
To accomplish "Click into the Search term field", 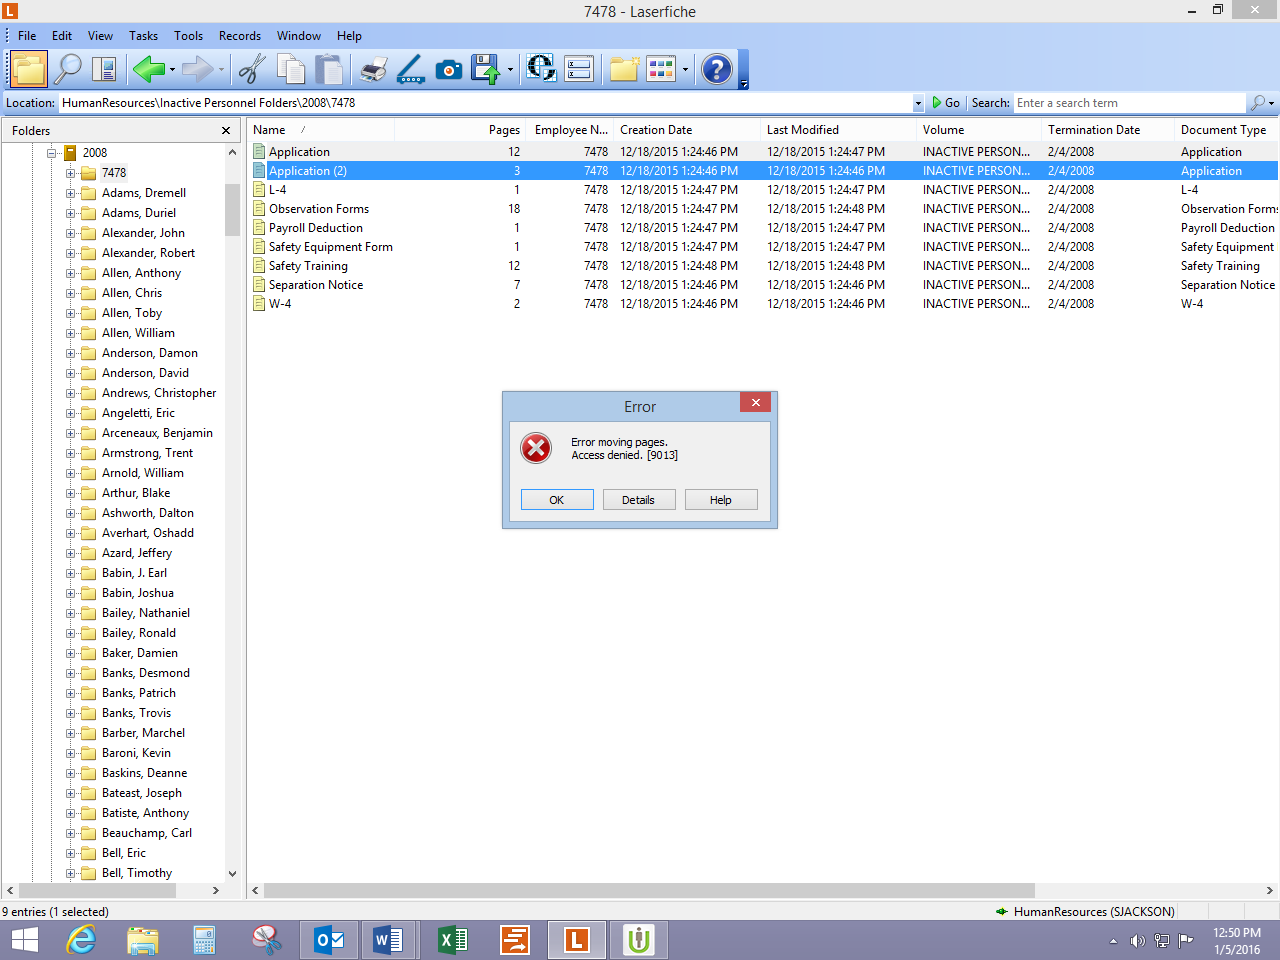I will pos(1130,103).
